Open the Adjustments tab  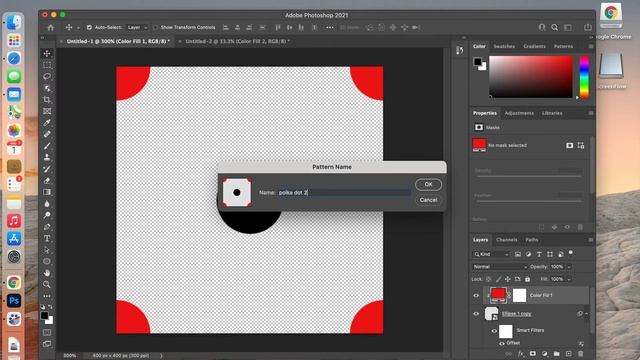tap(519, 113)
